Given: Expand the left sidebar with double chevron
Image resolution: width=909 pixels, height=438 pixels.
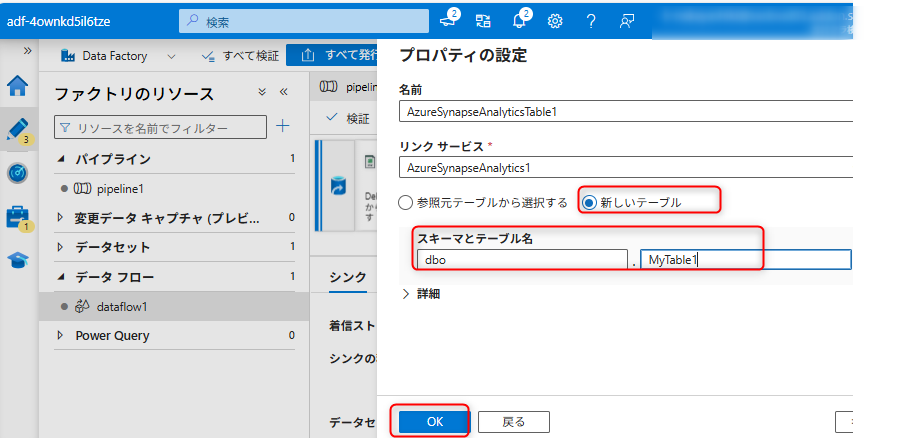Looking at the screenshot, I should point(27,51).
